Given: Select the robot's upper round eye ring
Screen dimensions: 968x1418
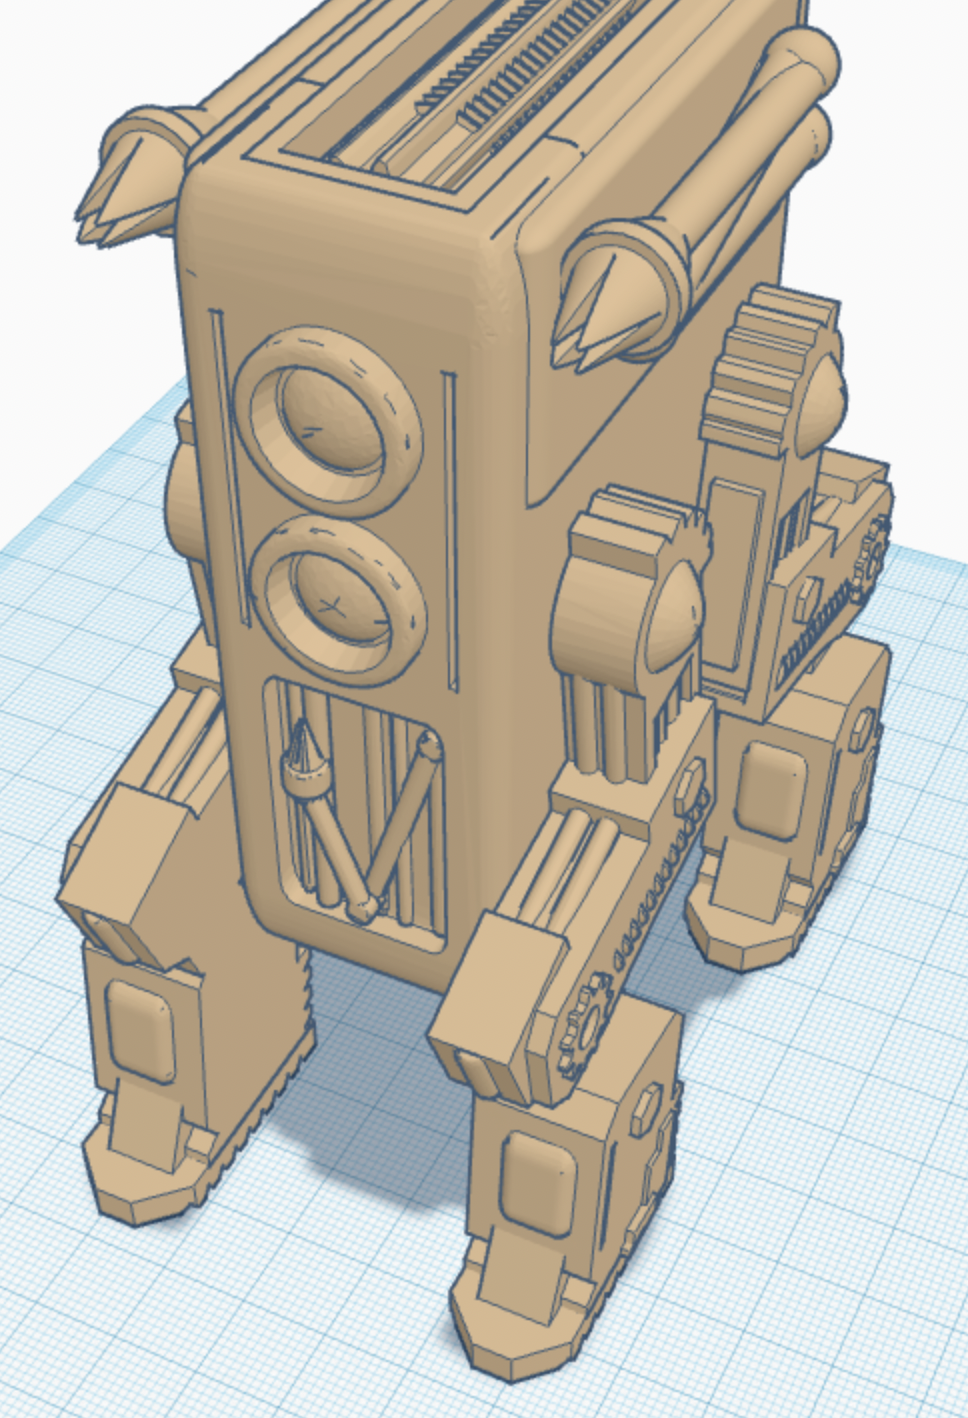Looking at the screenshot, I should click(328, 421).
